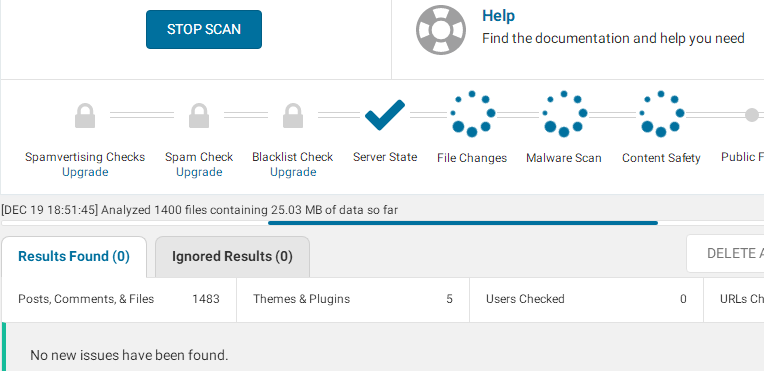Click the File Changes spinner icon

tap(472, 114)
